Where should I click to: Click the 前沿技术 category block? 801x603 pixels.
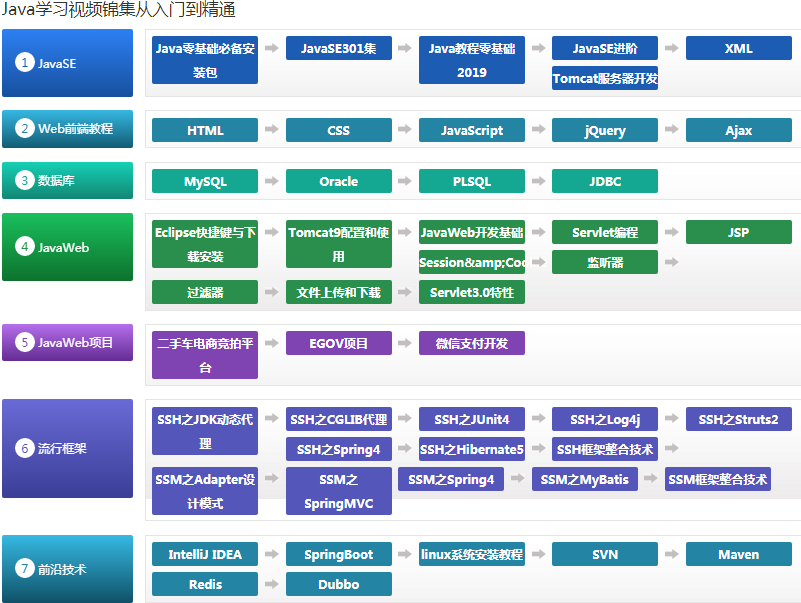(x=67, y=569)
